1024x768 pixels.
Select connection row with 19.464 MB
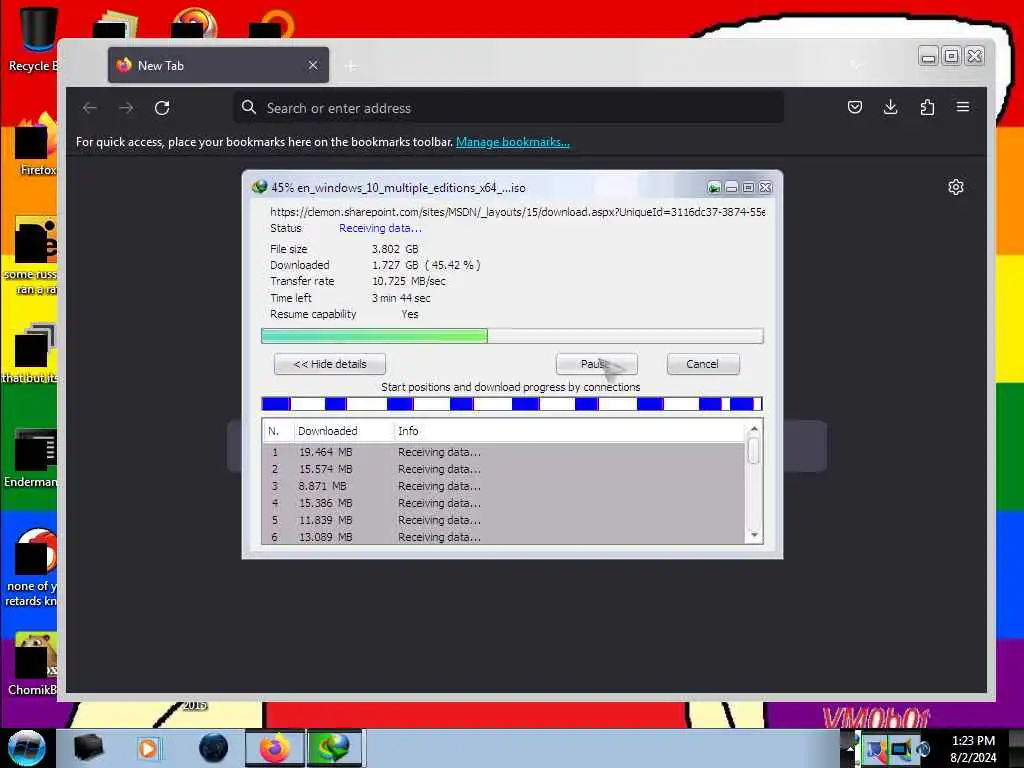click(x=504, y=452)
